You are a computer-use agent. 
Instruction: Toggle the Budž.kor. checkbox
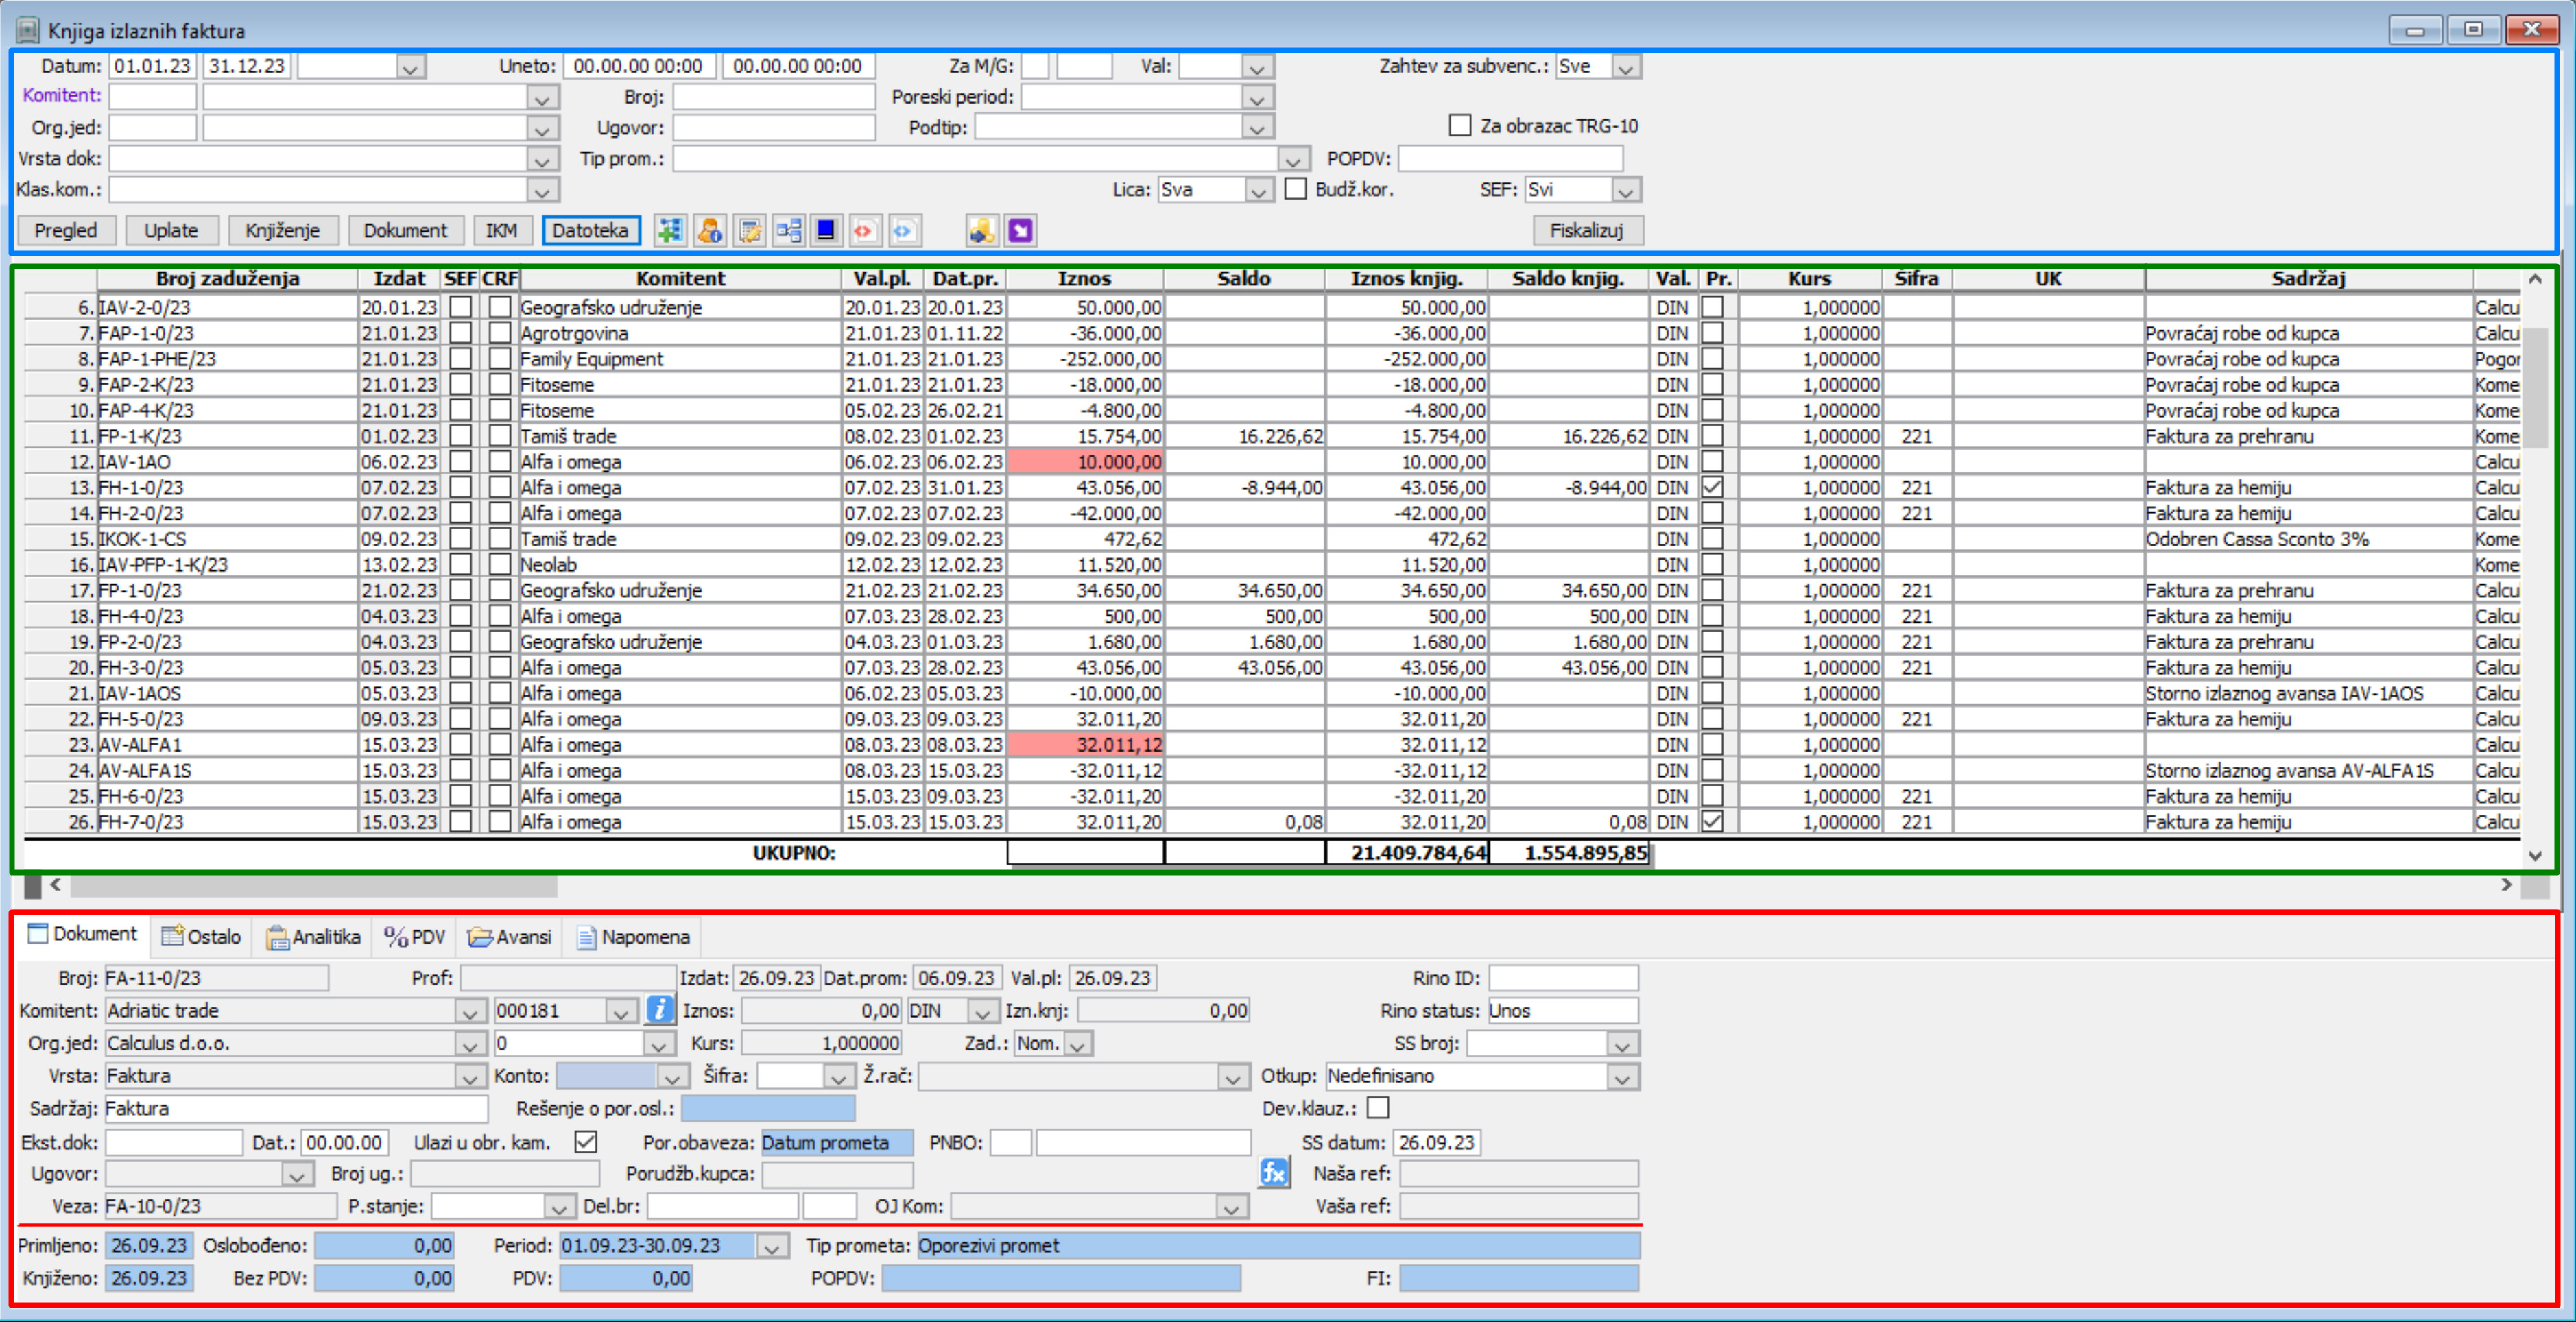pyautogui.click(x=1296, y=189)
